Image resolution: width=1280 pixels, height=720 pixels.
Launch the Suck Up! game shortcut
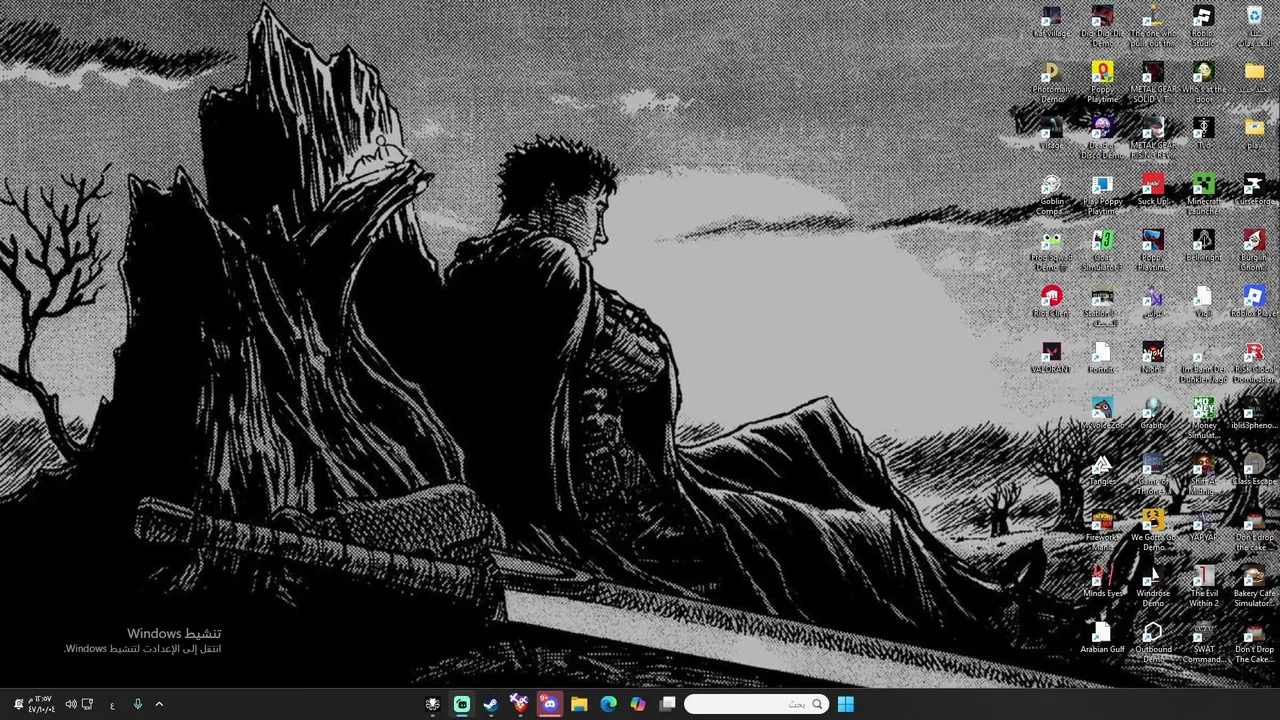pyautogui.click(x=1153, y=190)
